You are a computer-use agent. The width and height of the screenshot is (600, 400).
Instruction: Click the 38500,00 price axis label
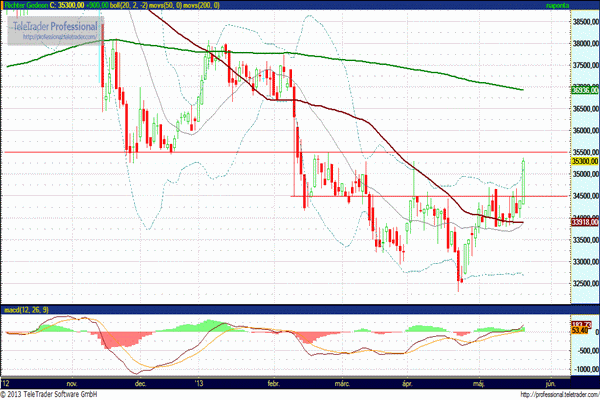(585, 22)
